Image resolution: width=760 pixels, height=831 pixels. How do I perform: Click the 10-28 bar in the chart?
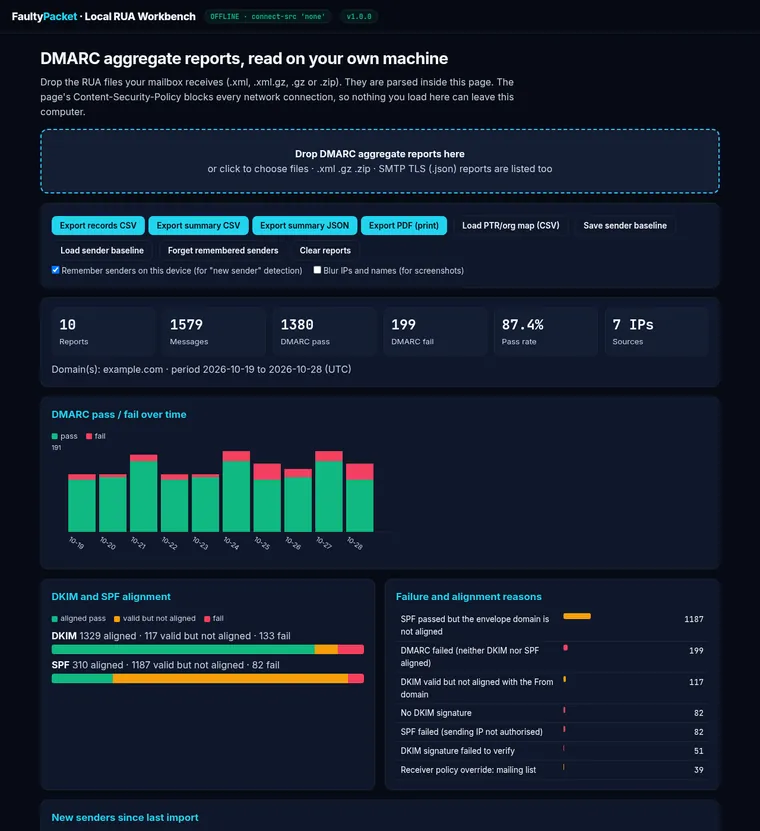click(360, 498)
